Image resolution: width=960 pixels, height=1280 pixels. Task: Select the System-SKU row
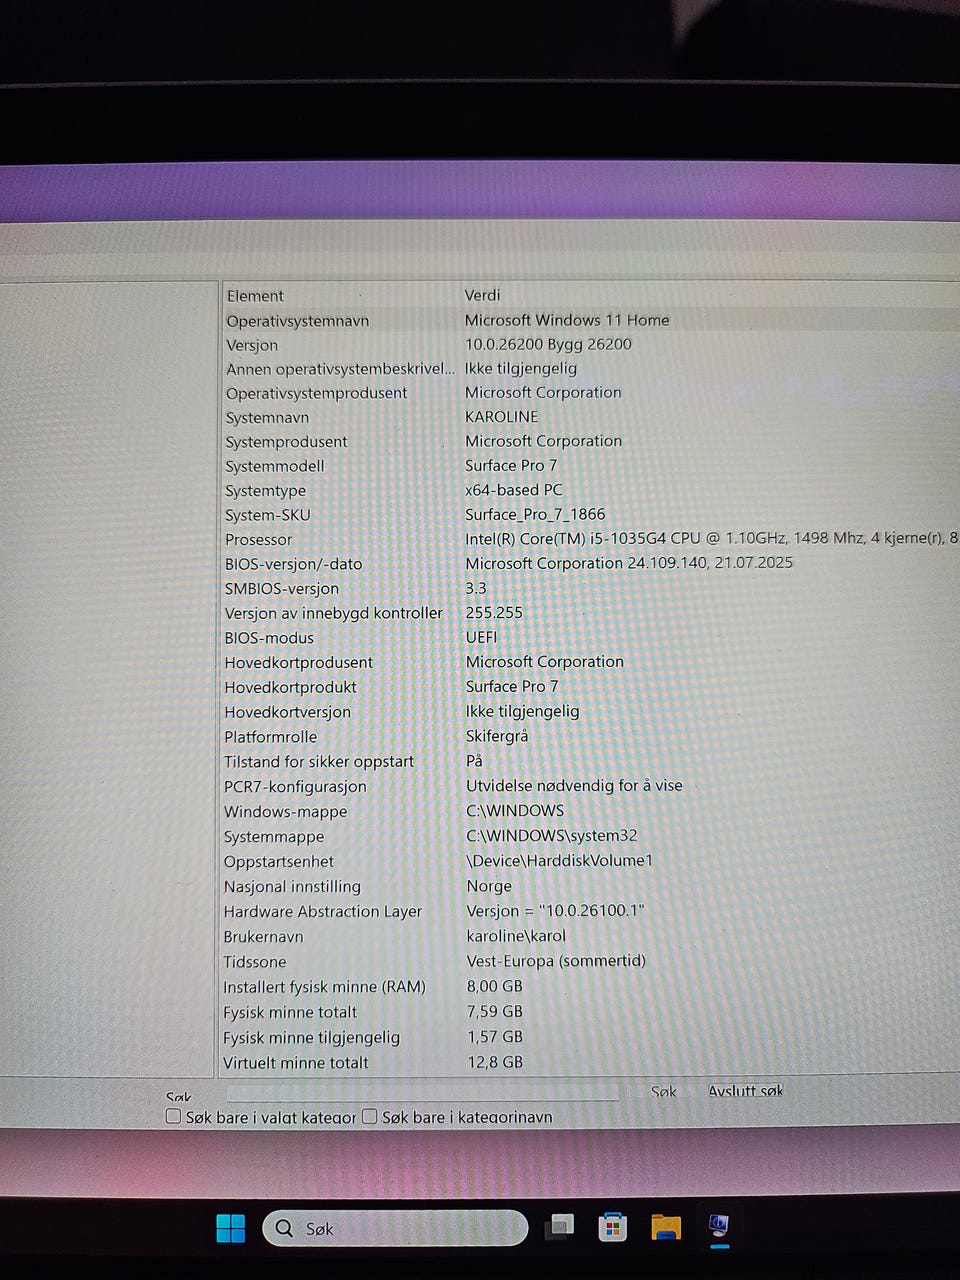point(591,515)
